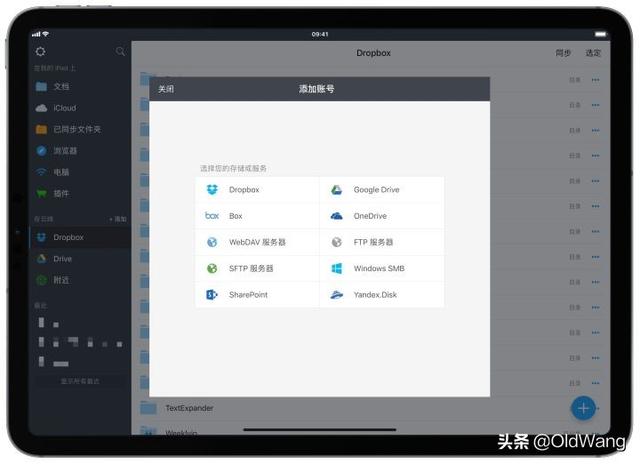640x464 pixels.
Task: Click the 文档 blue folder icon
Action: (41, 87)
